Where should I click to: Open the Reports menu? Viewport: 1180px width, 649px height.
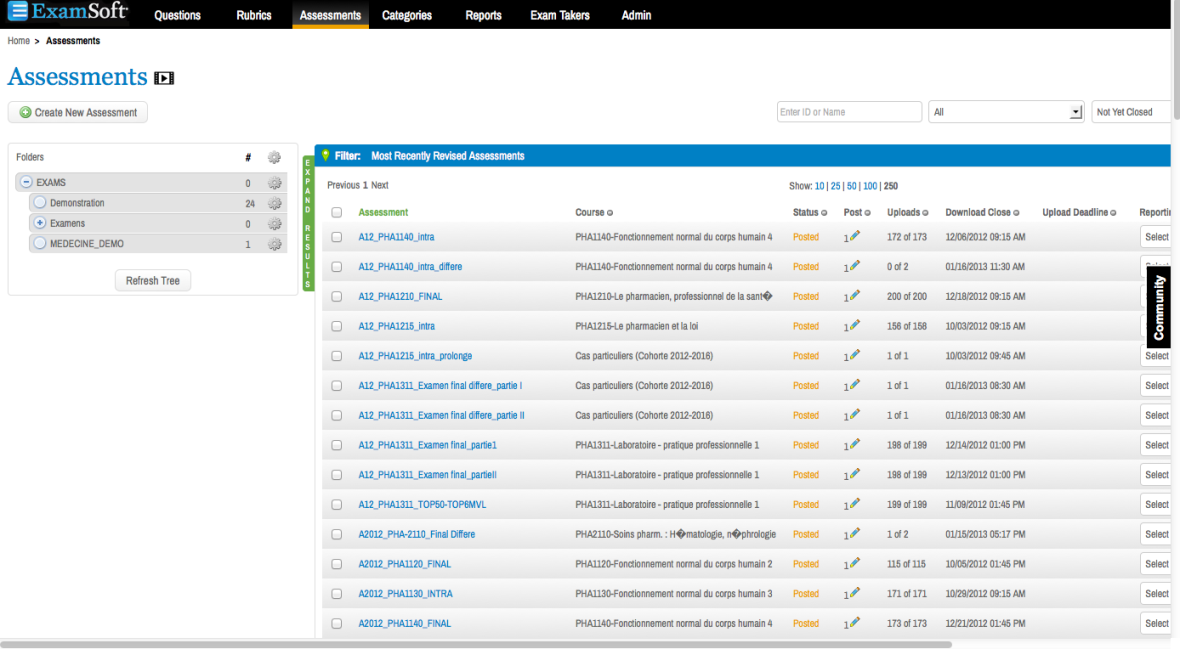(483, 15)
